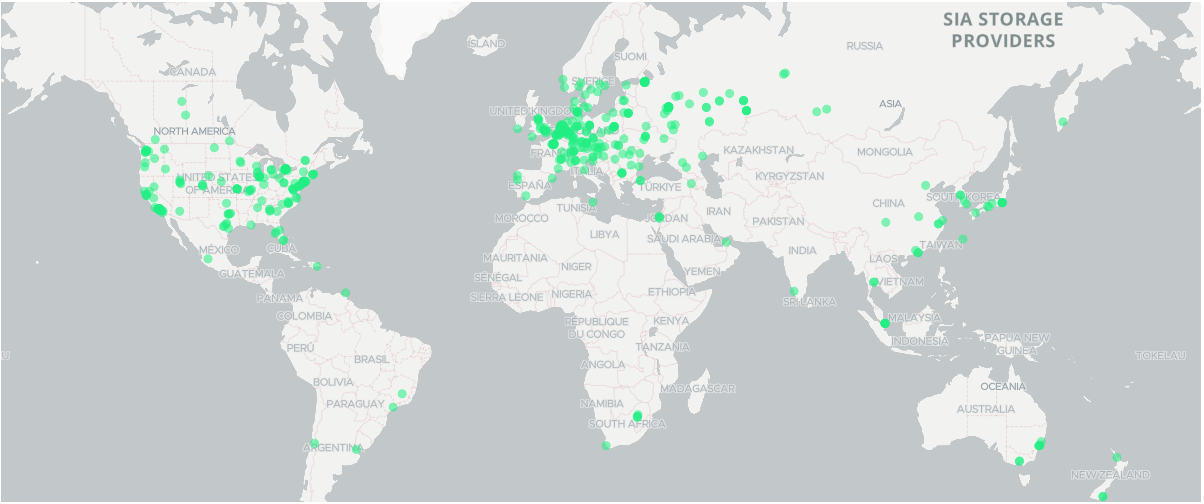The image size is (1204, 504).
Task: Select the provider marker near Singapore below Malaysia
Action: pos(885,323)
